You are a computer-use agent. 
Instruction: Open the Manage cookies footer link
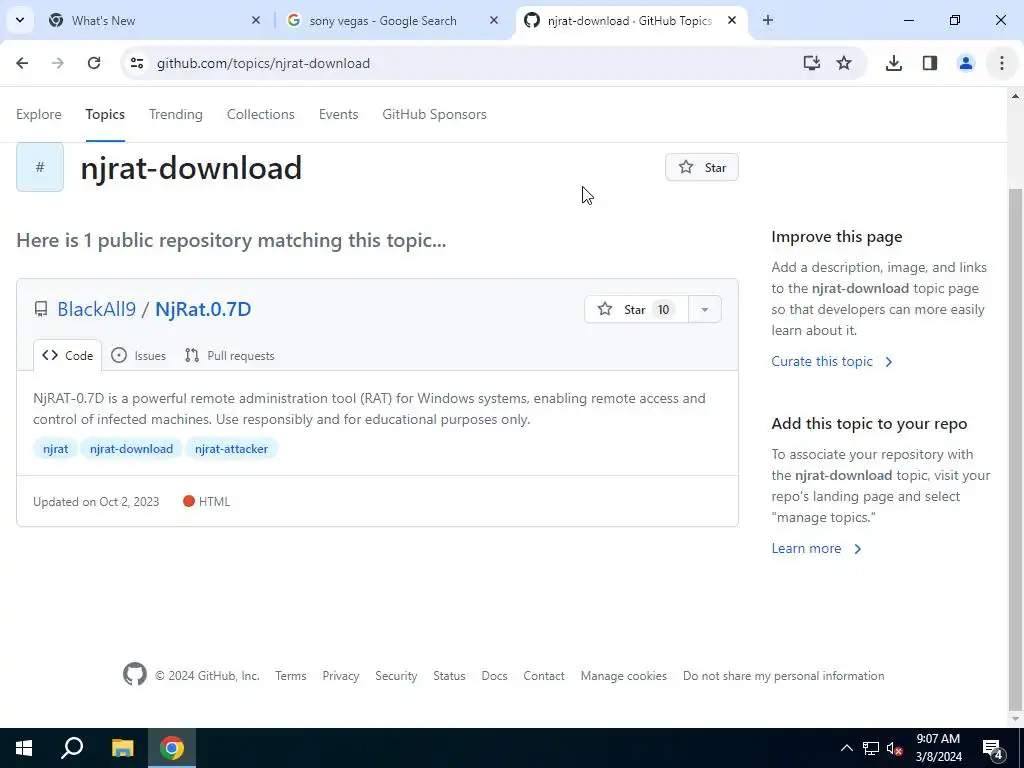[x=624, y=676]
